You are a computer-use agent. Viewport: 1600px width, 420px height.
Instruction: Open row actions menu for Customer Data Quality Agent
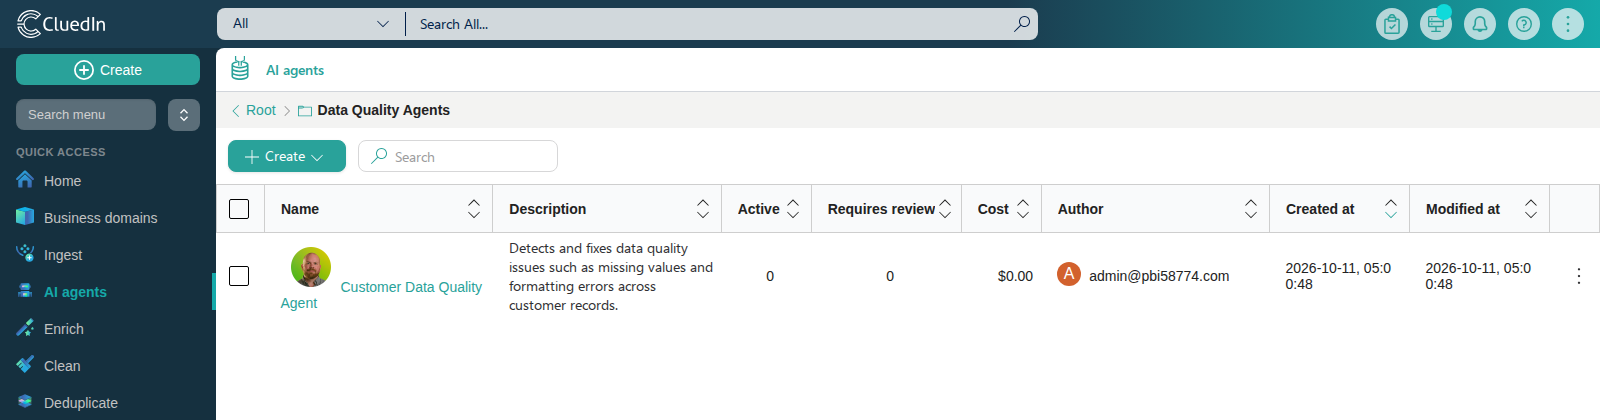[1578, 276]
